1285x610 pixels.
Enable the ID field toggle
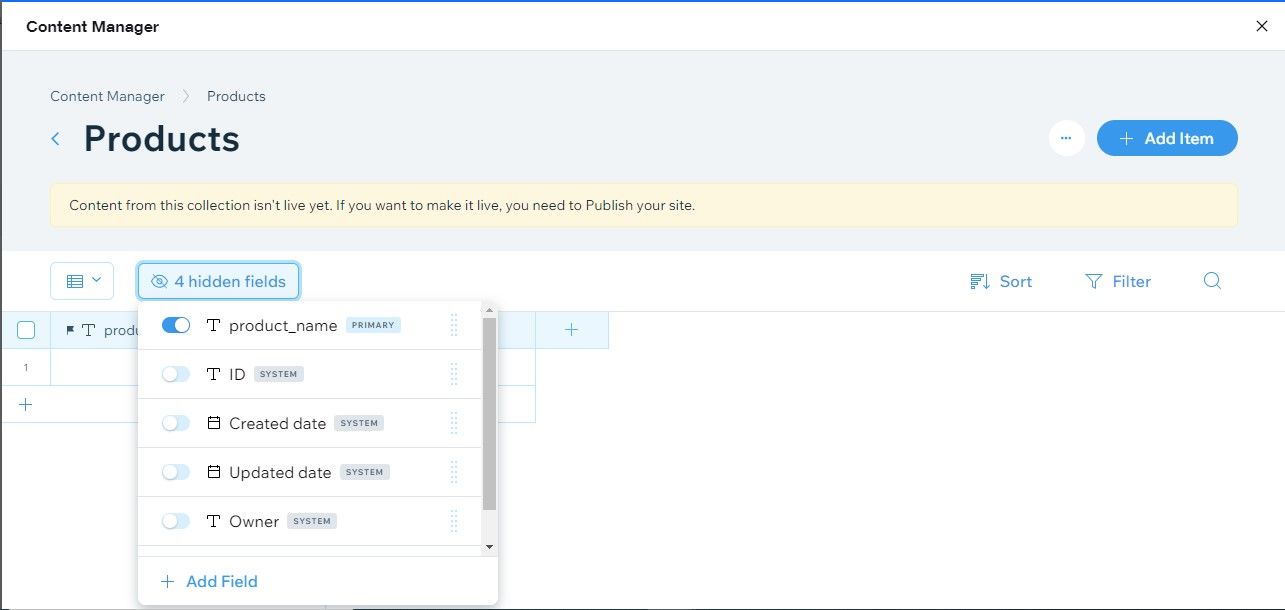tap(175, 373)
